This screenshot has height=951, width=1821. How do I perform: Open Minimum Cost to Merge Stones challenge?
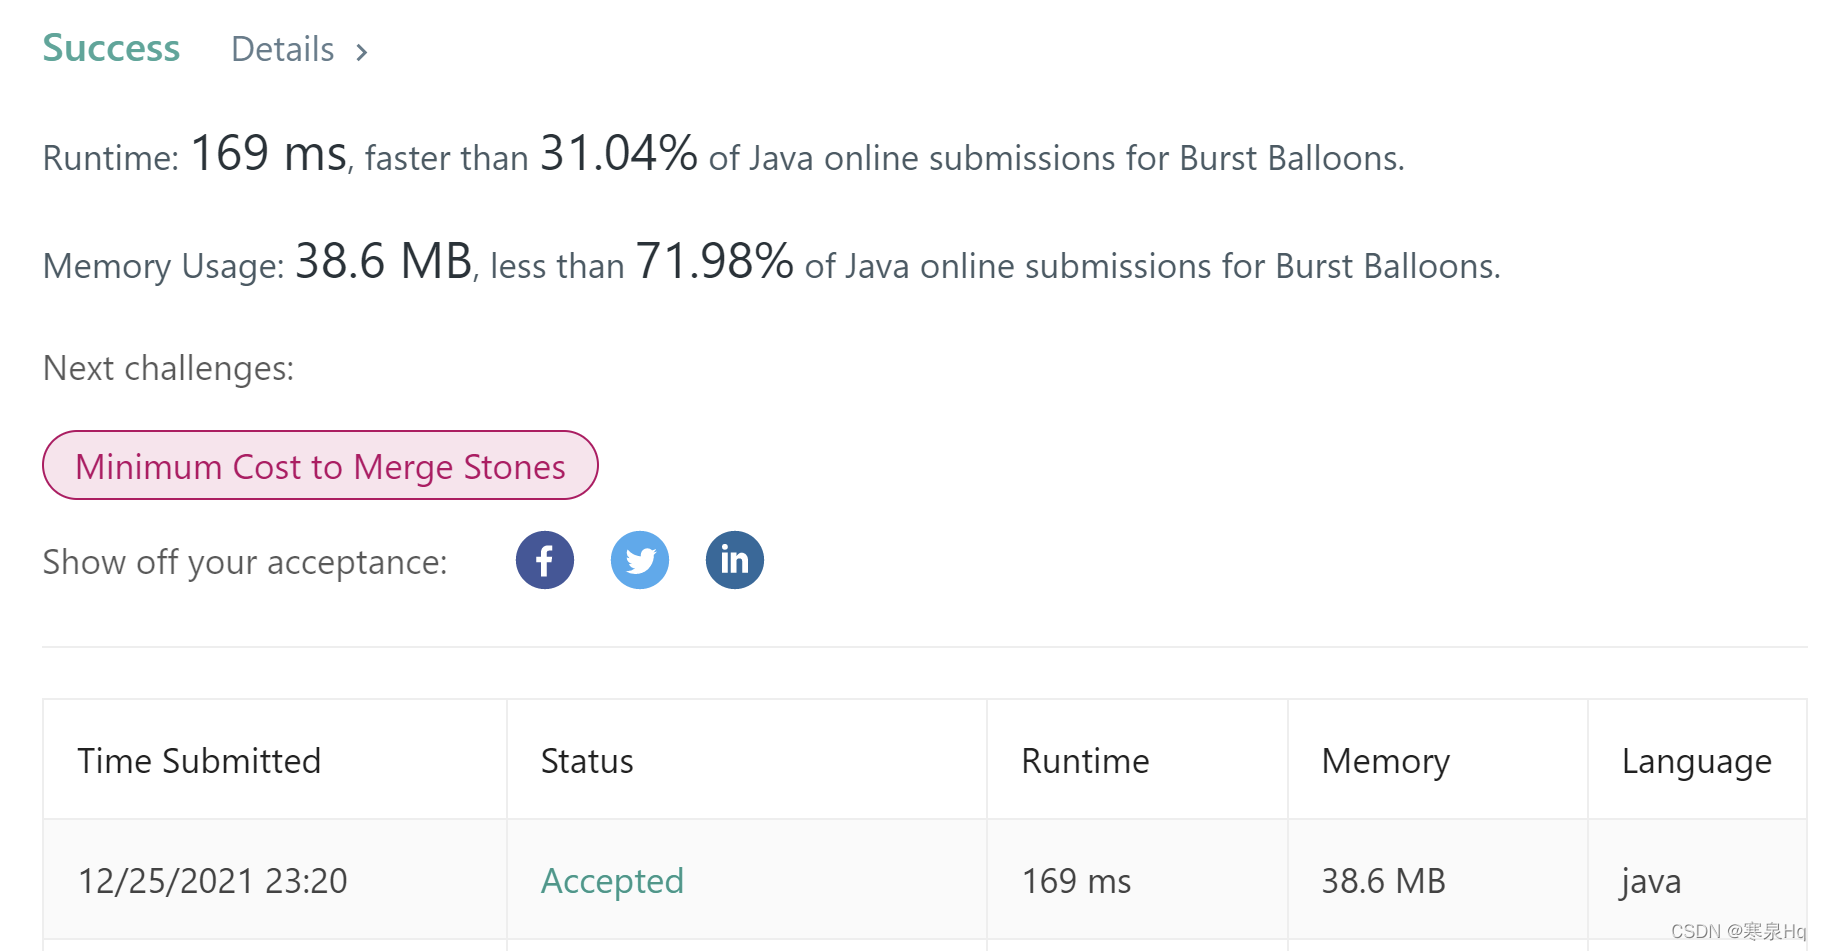point(320,466)
